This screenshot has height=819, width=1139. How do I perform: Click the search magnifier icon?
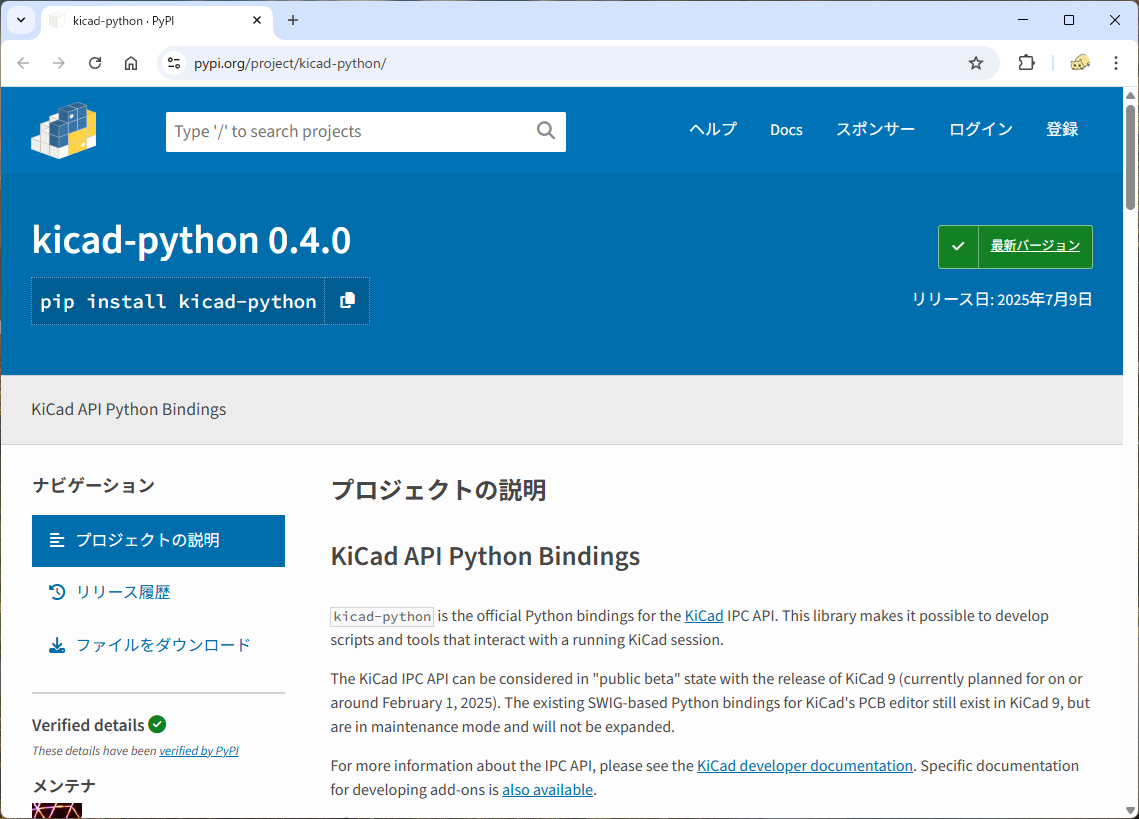point(545,131)
